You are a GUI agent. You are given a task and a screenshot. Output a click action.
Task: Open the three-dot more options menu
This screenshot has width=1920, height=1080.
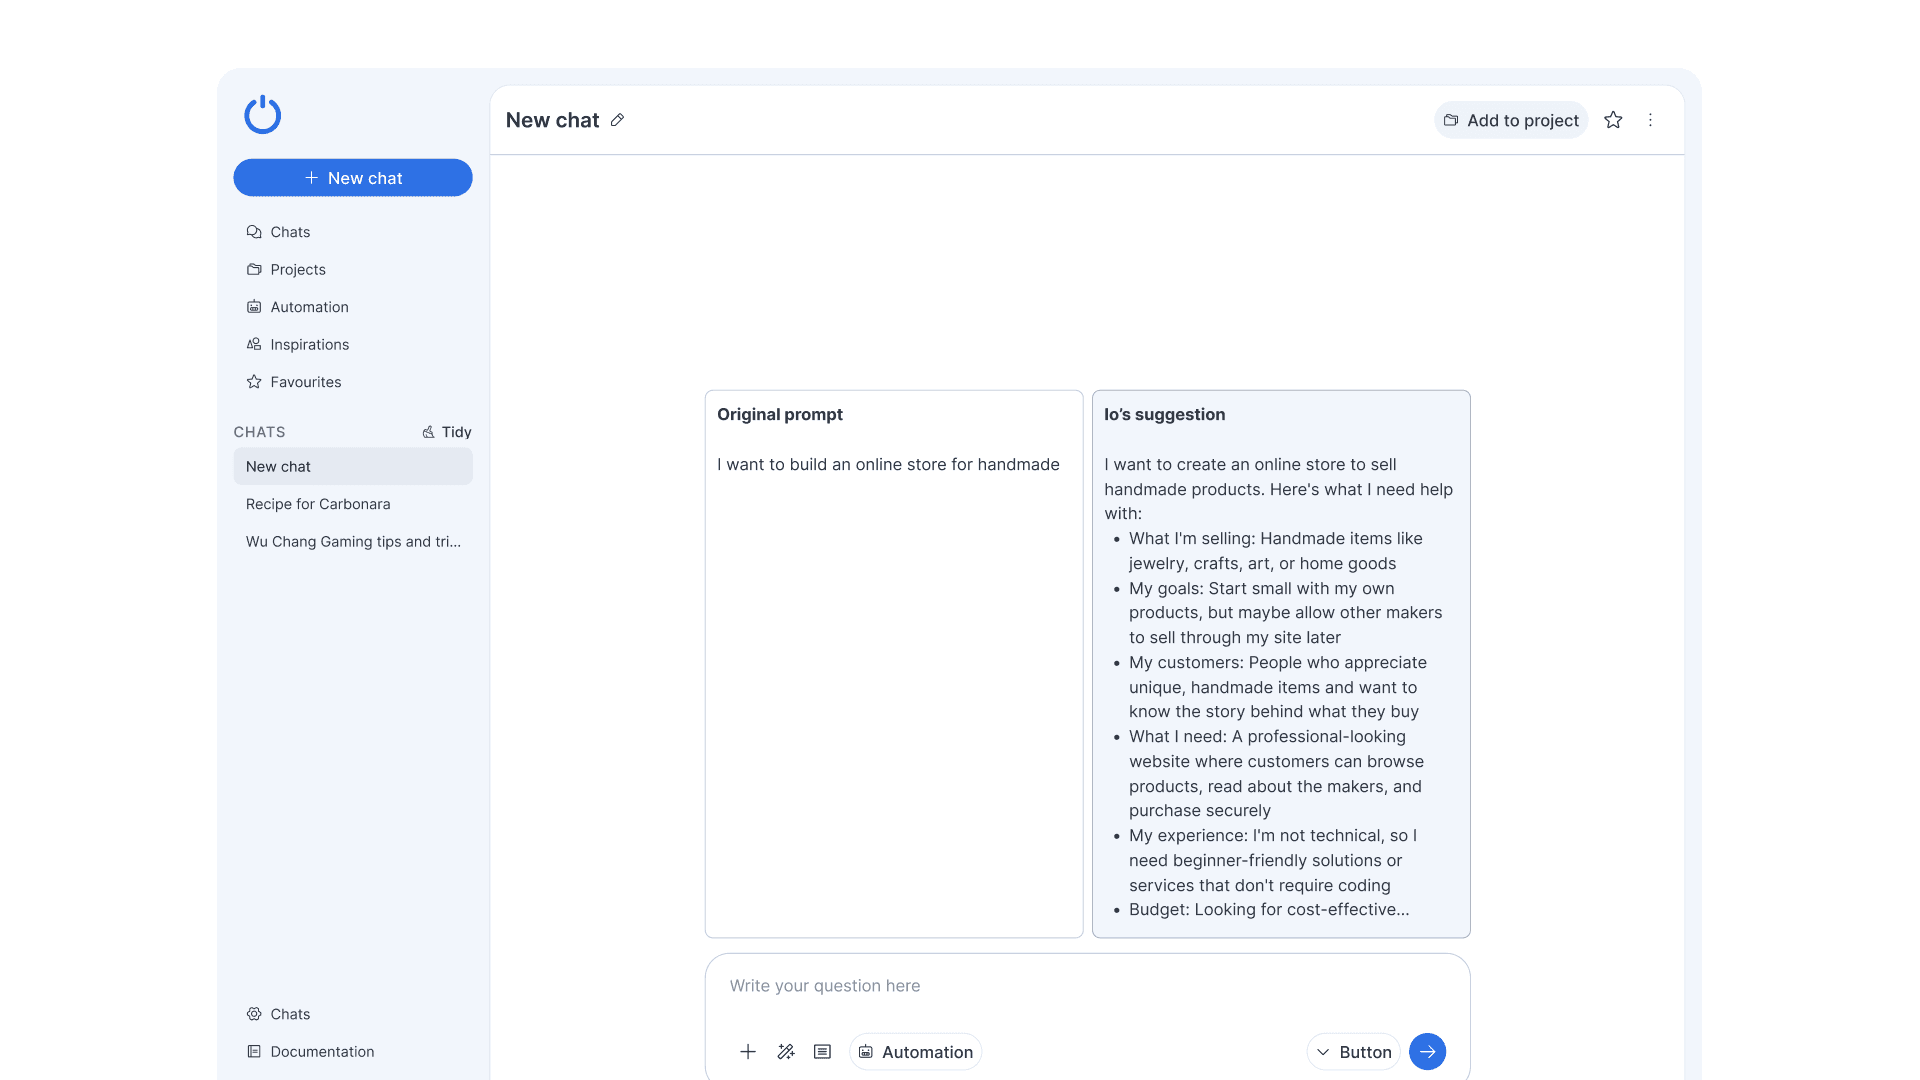click(1650, 120)
